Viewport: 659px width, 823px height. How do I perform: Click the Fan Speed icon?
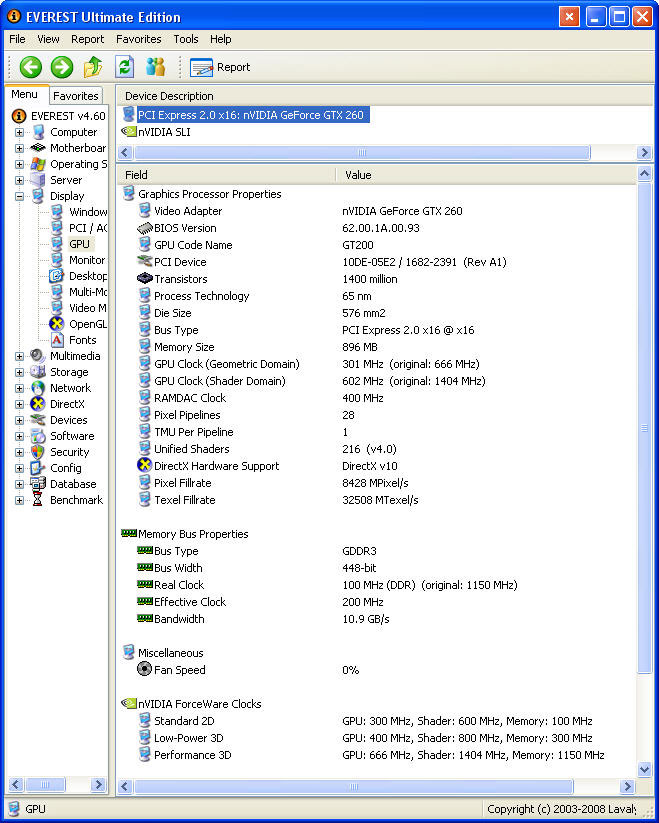pos(144,669)
